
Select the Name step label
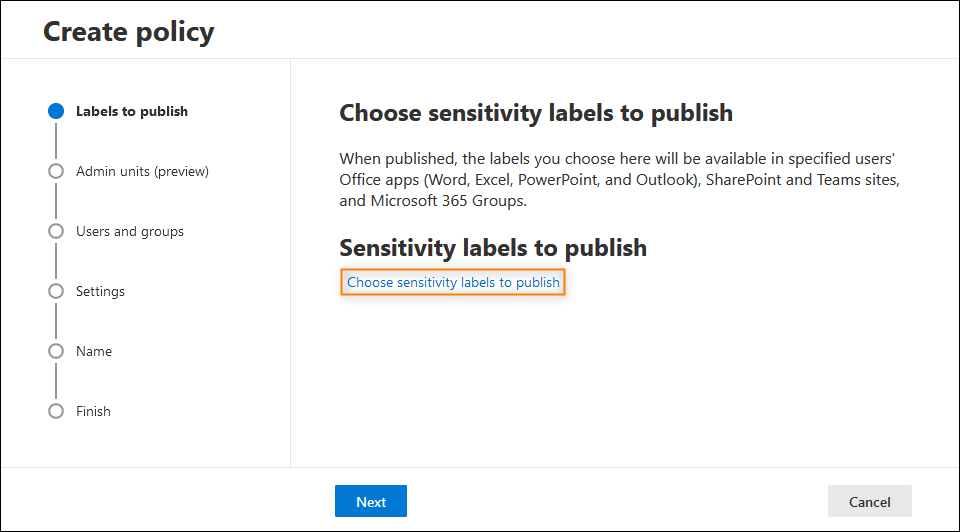(94, 351)
